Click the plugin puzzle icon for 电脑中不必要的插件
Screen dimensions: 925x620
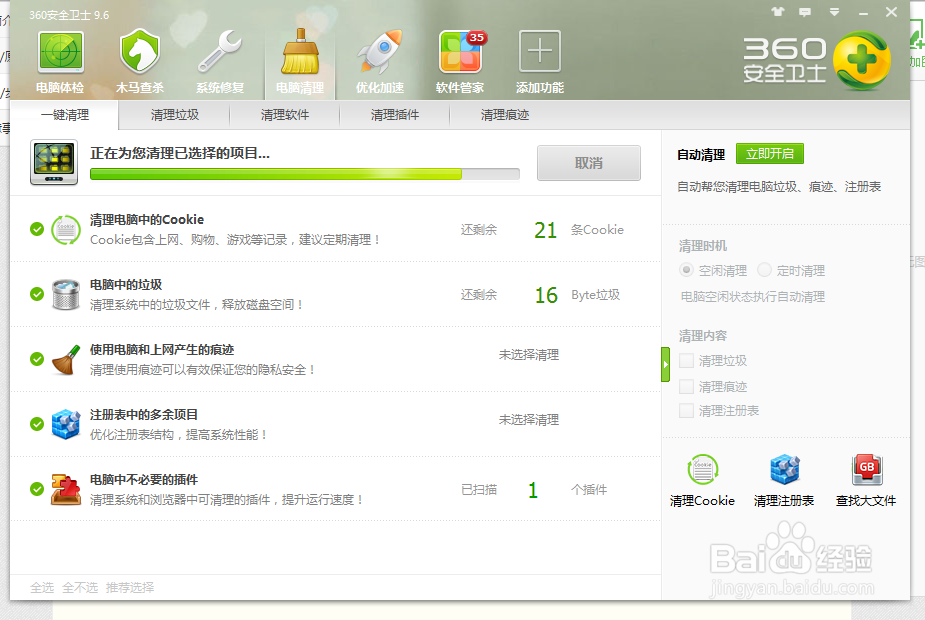click(x=65, y=489)
